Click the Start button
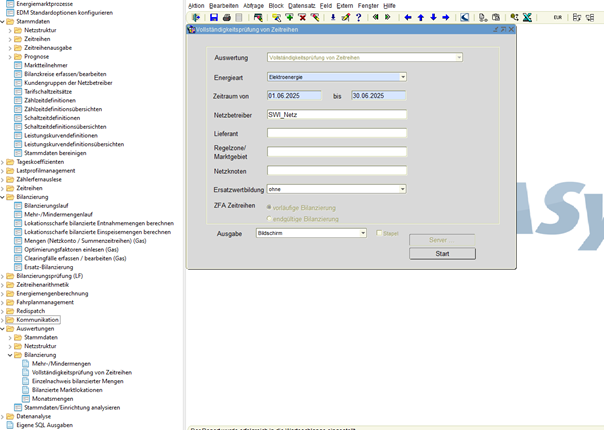 (x=442, y=254)
